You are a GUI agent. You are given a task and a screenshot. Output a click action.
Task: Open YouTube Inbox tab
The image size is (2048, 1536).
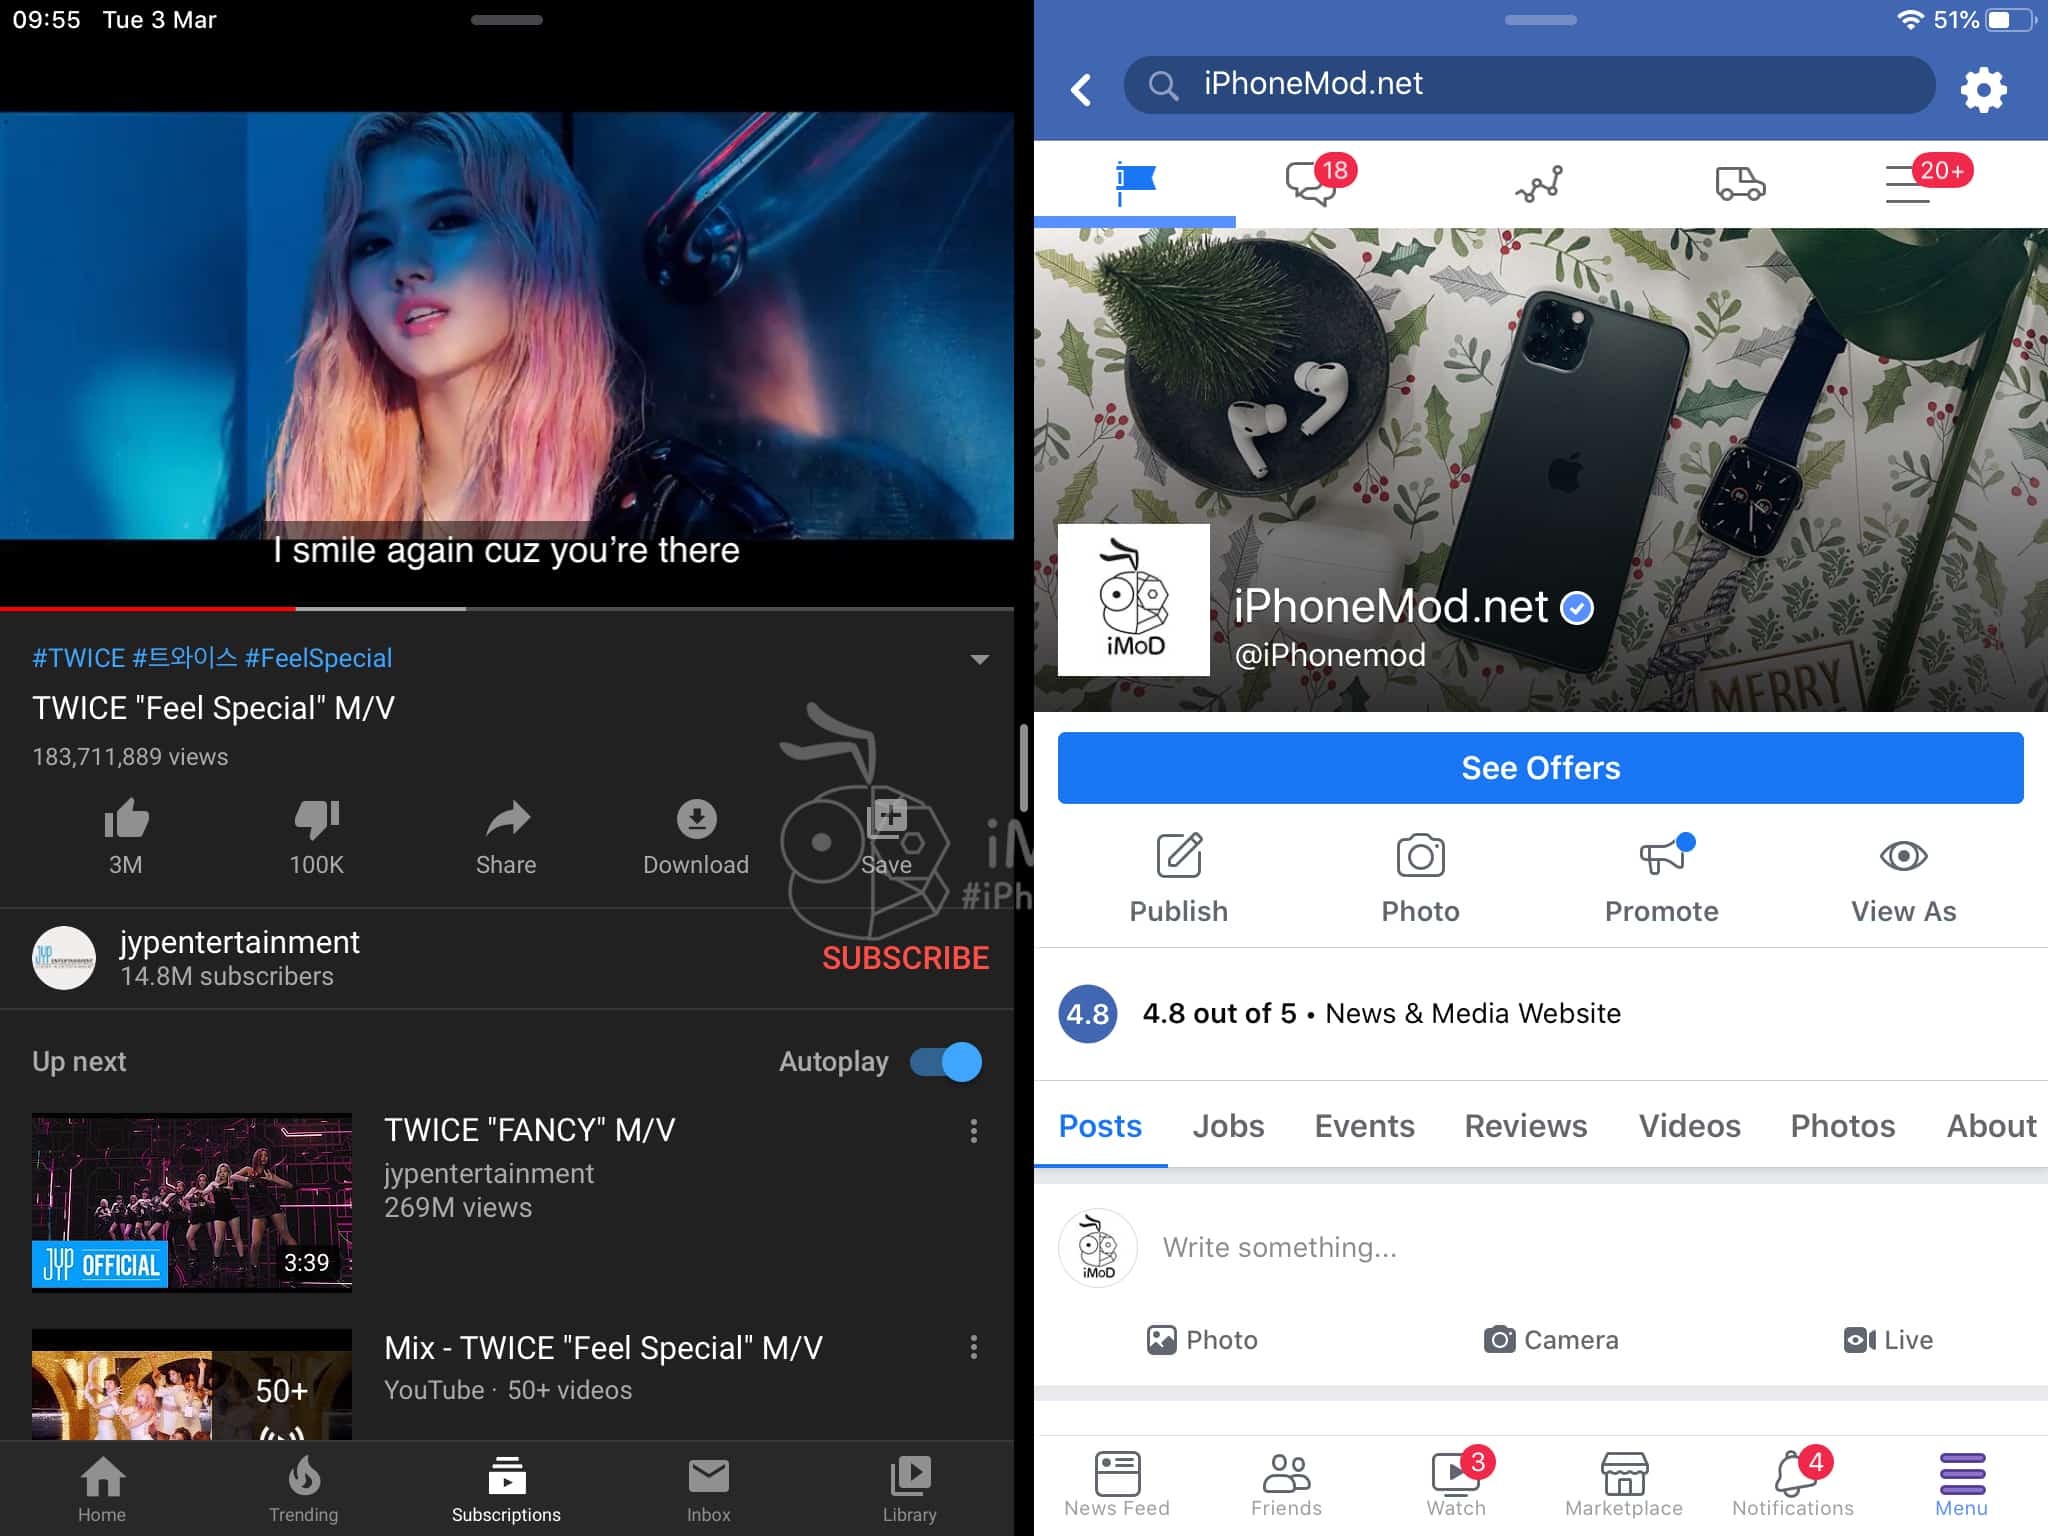[709, 1489]
